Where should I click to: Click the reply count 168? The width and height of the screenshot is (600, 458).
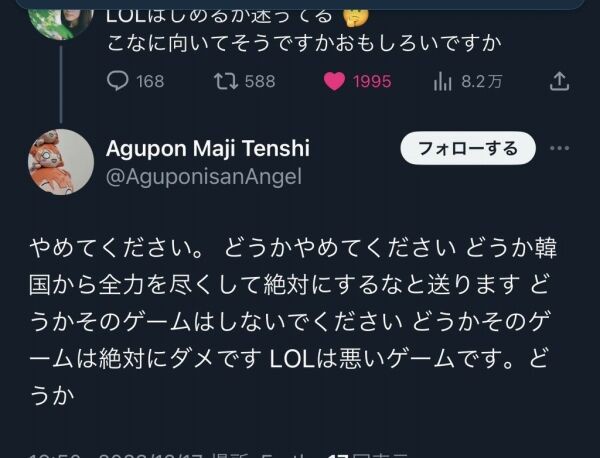[150, 81]
